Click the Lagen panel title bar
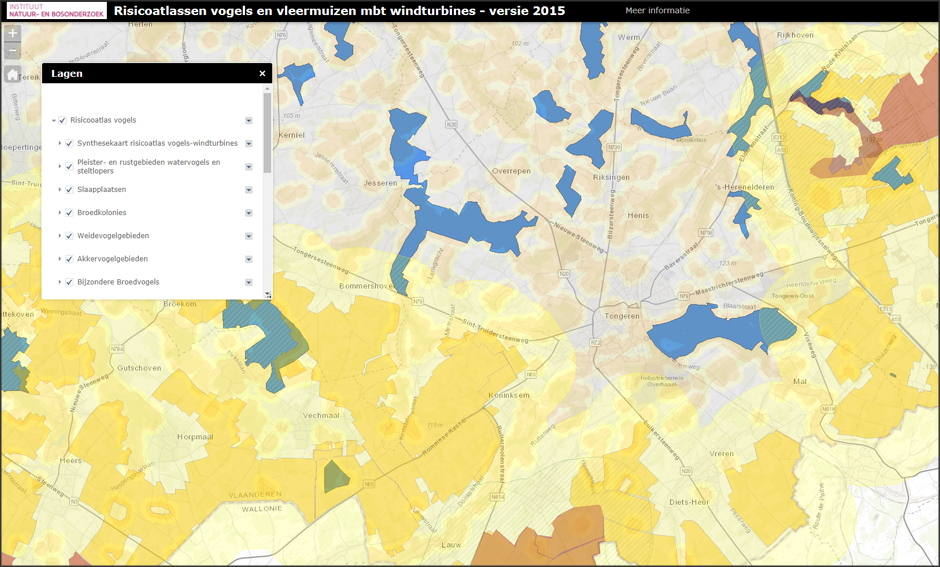This screenshot has height=567, width=940. (157, 73)
